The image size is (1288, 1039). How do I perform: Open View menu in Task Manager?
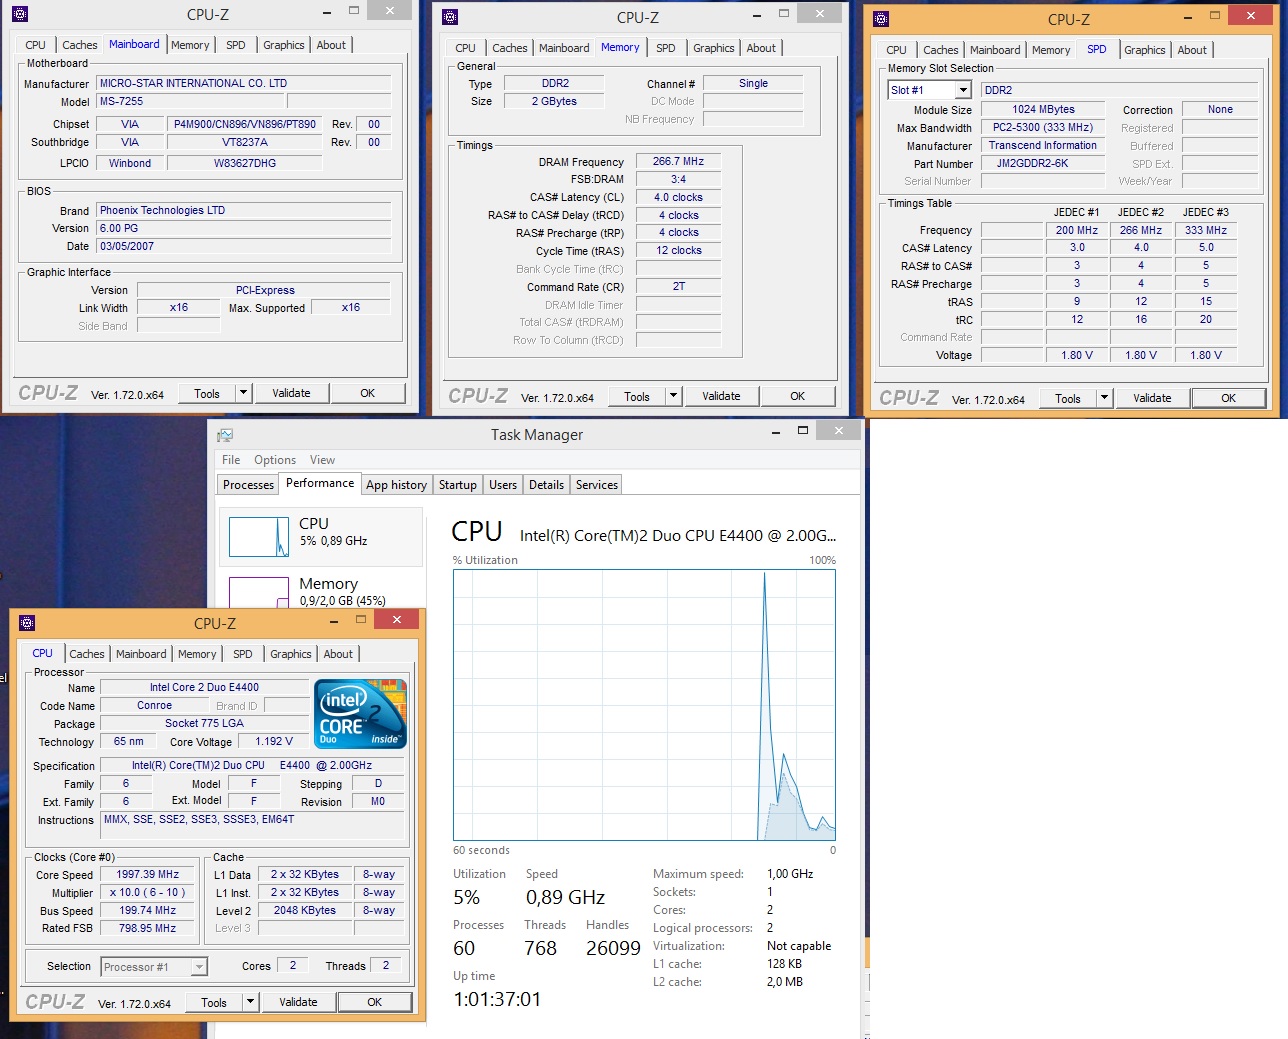[322, 460]
